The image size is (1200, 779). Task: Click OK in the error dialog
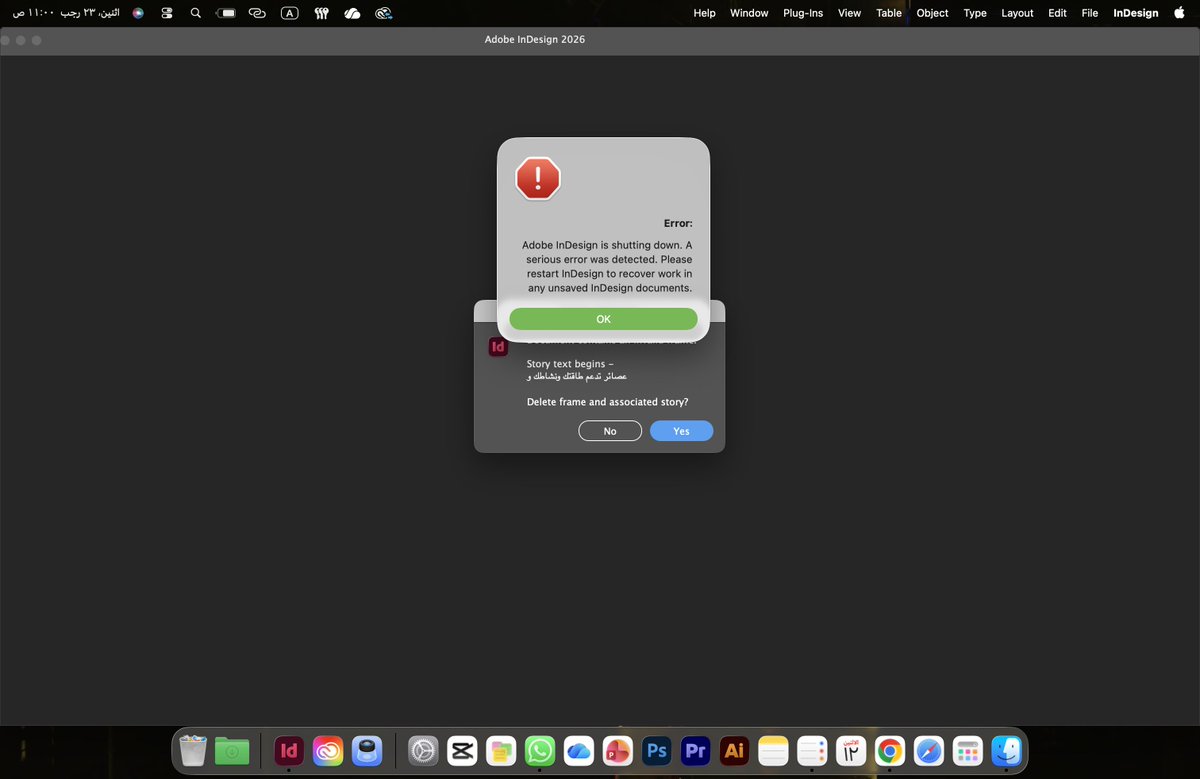coord(603,319)
